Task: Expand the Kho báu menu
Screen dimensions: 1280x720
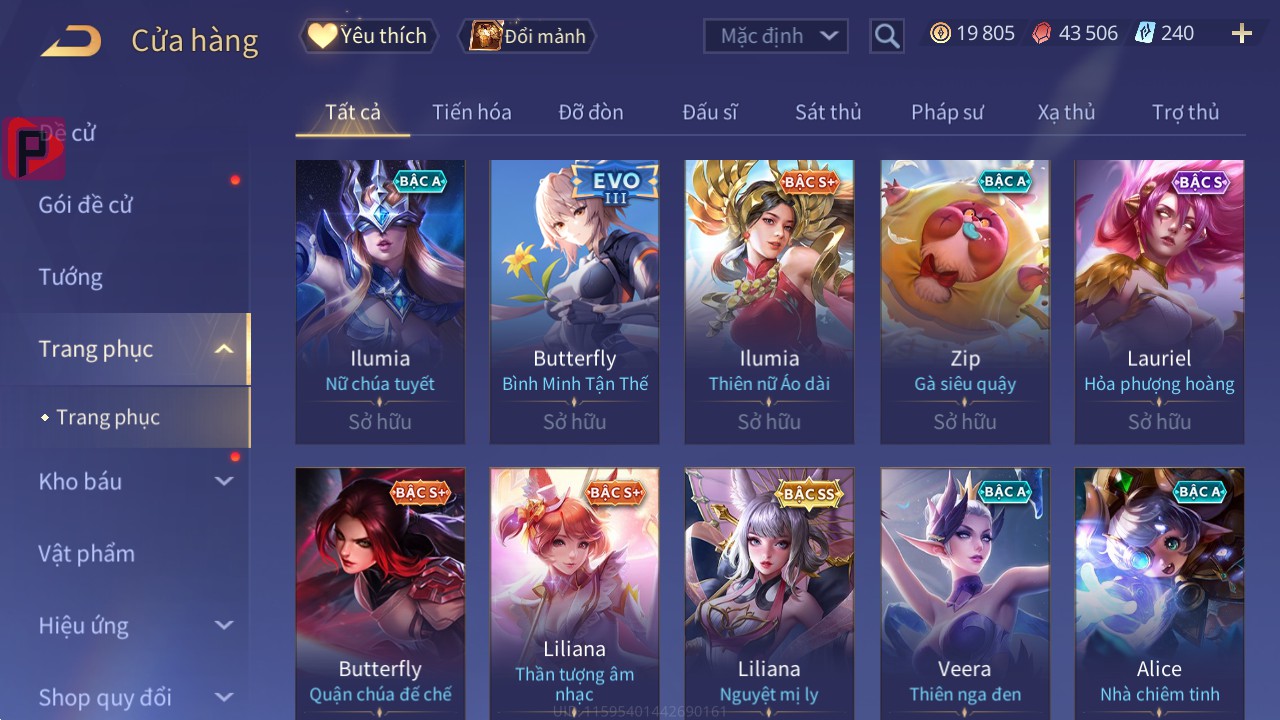Action: 224,481
